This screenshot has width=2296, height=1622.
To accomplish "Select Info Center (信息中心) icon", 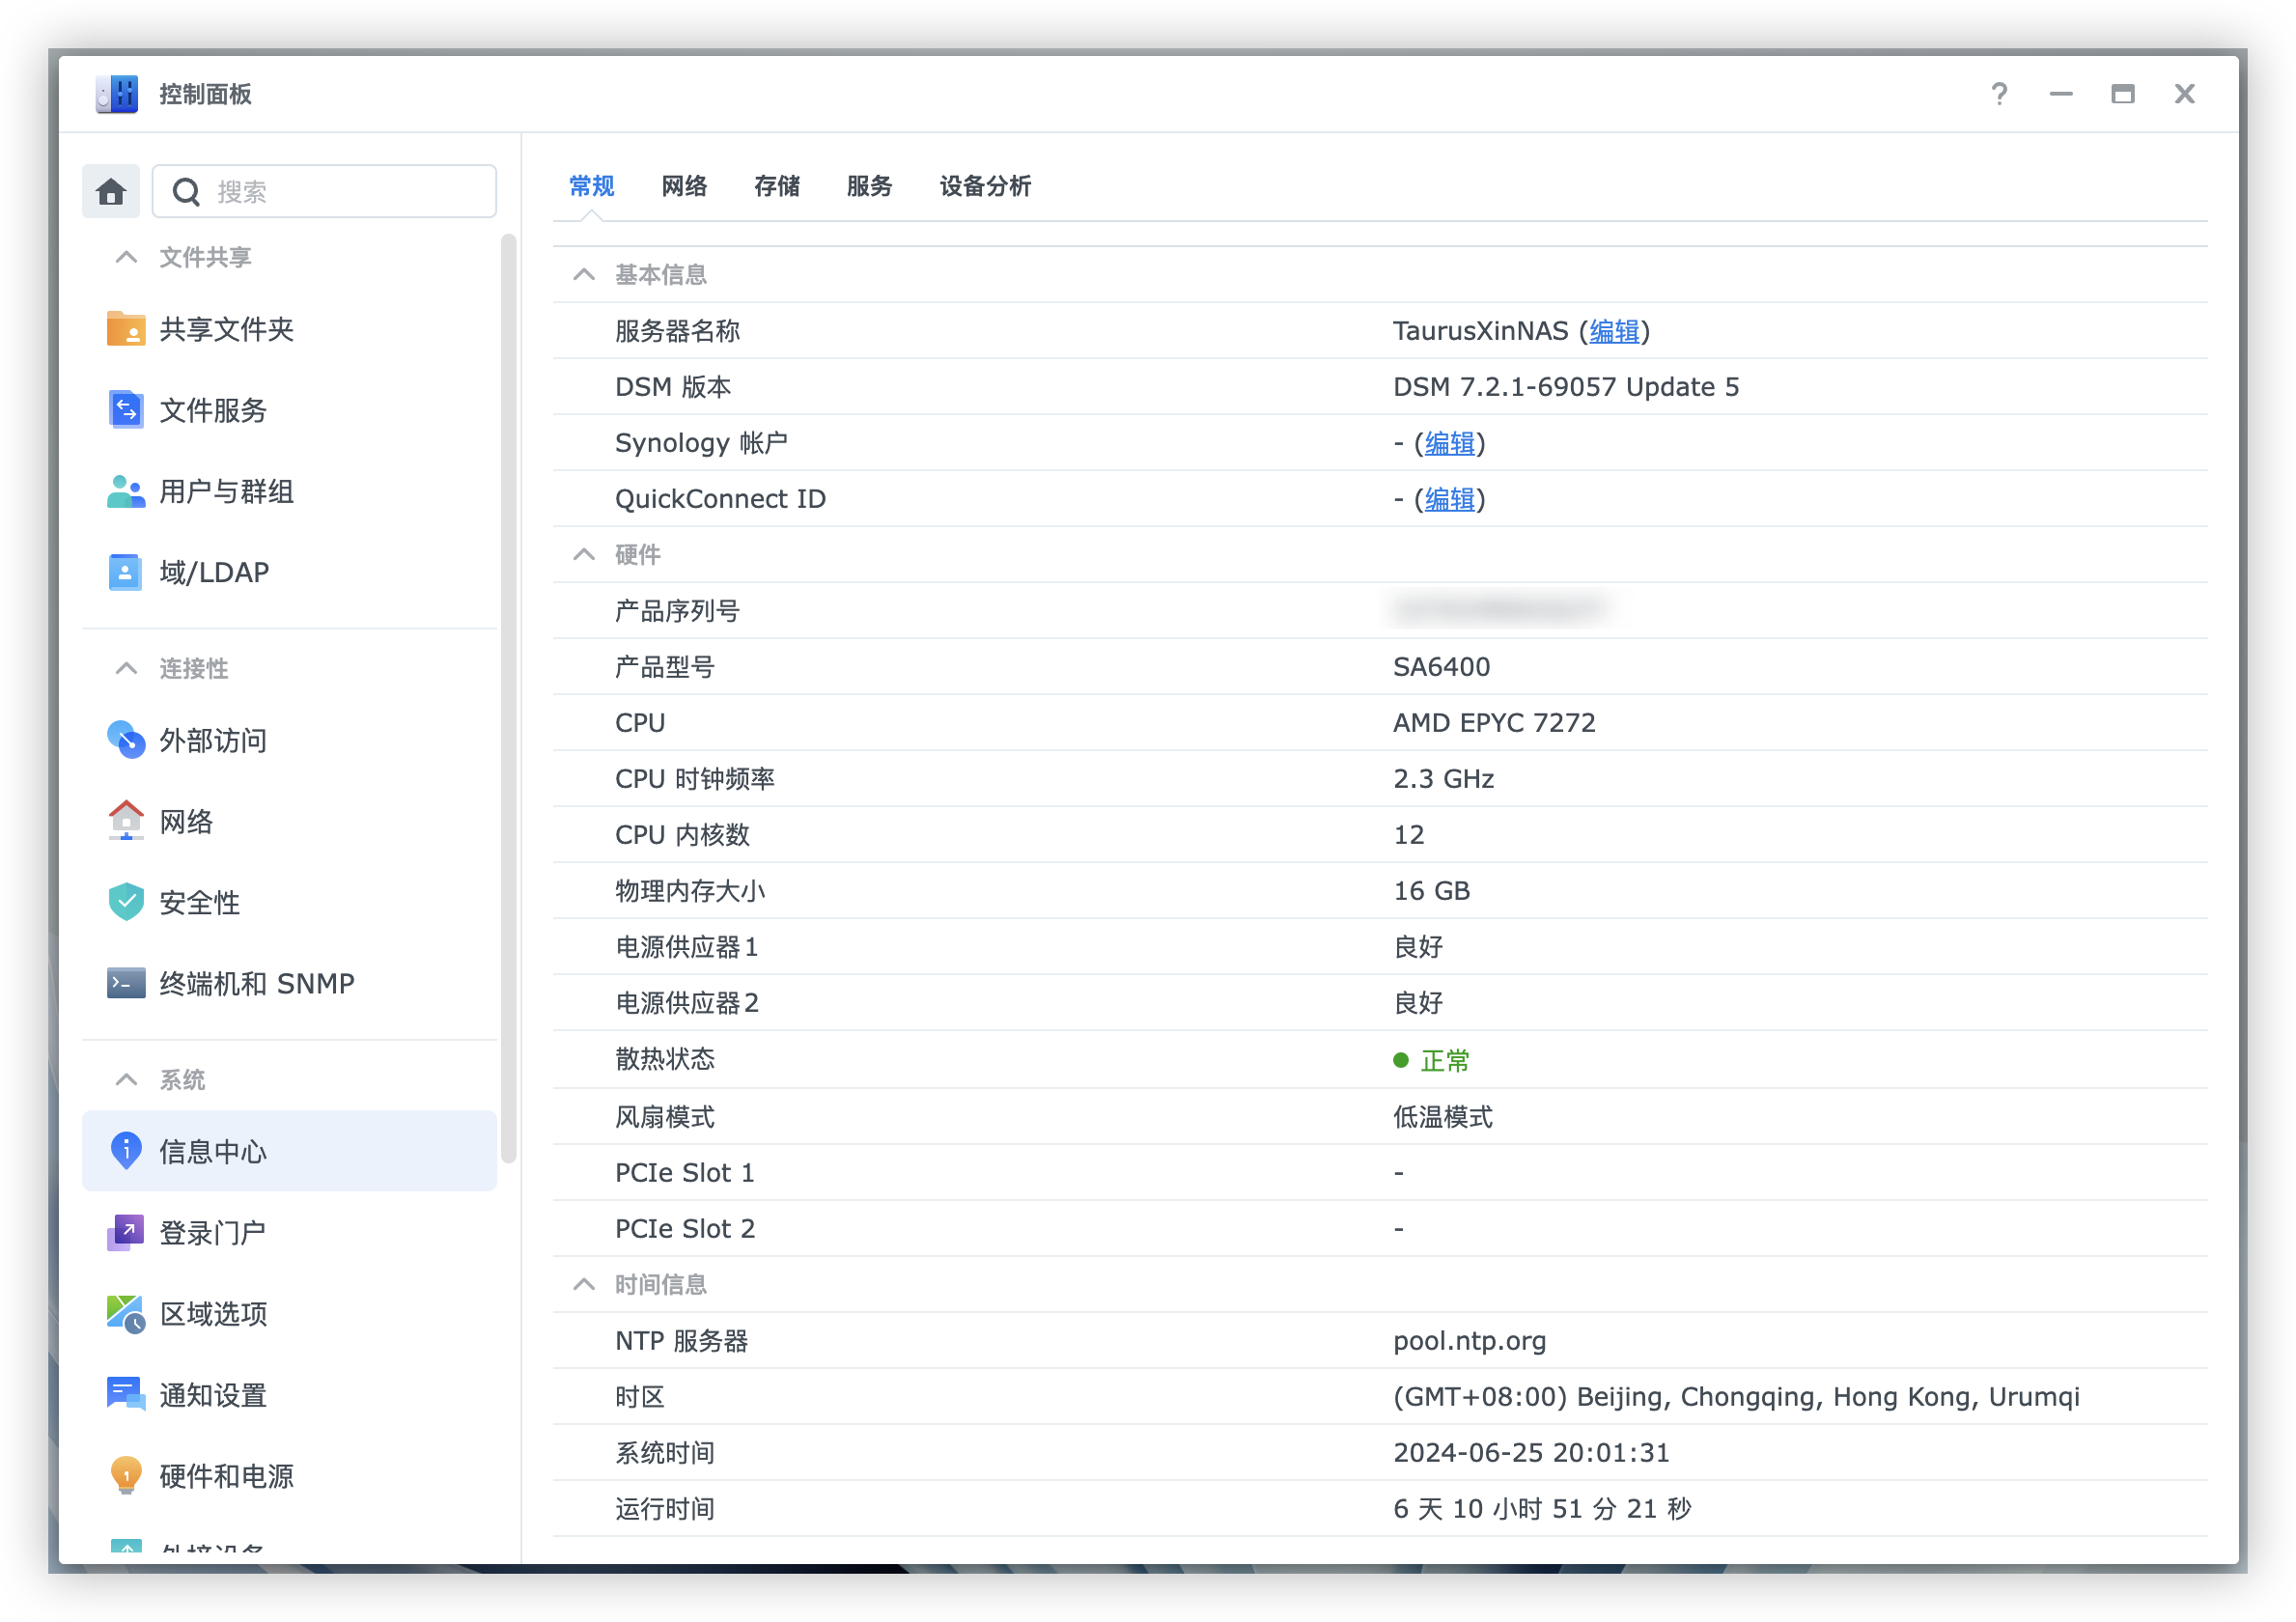I will pyautogui.click(x=126, y=1151).
